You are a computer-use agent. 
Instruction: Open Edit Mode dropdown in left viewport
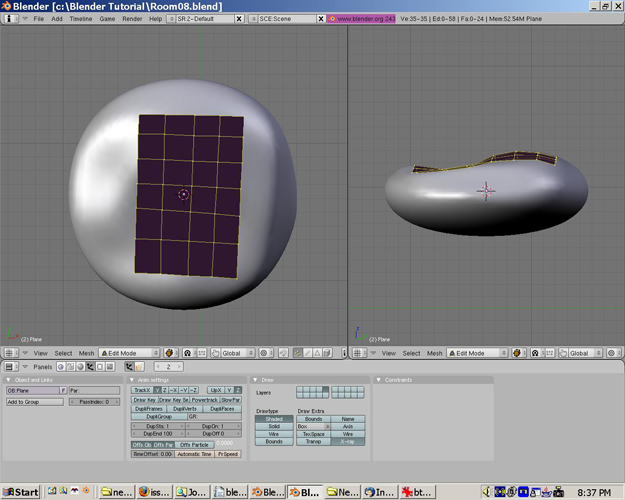130,353
